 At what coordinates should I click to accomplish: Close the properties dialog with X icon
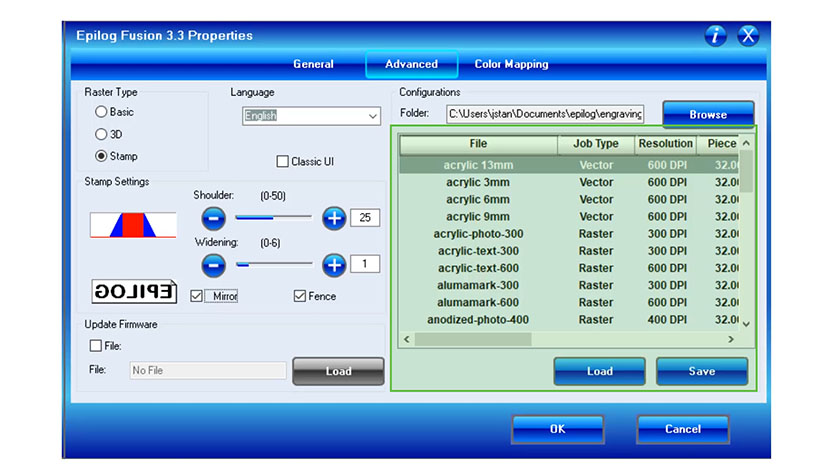click(x=748, y=36)
